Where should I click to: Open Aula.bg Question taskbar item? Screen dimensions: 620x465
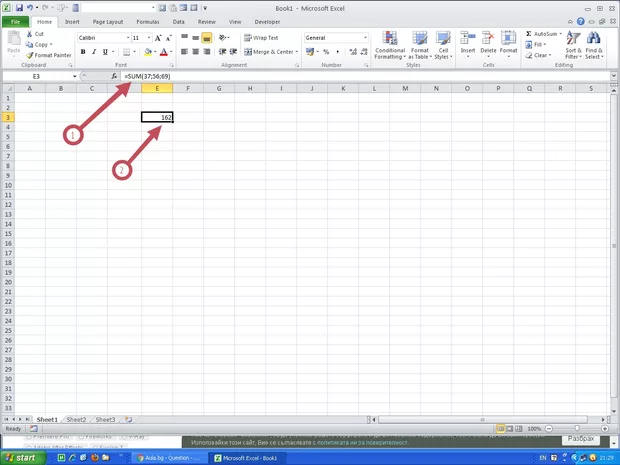click(x=168, y=458)
